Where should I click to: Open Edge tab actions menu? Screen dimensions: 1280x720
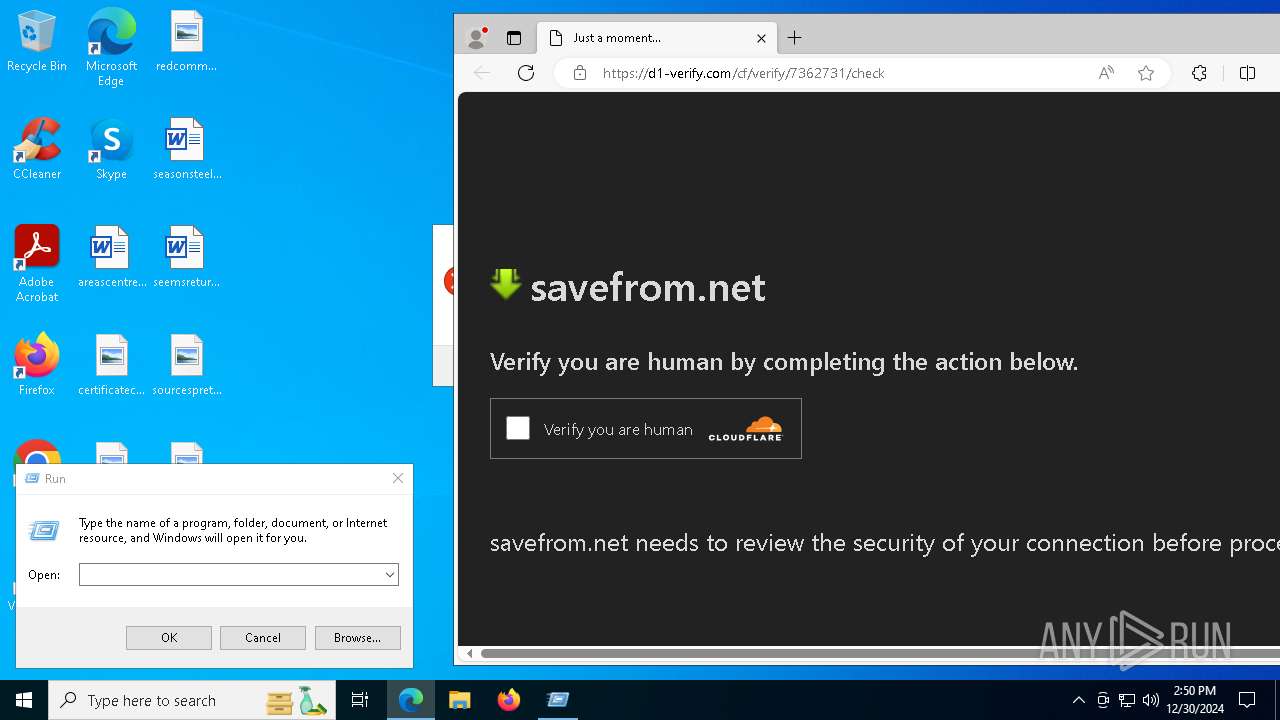(514, 38)
